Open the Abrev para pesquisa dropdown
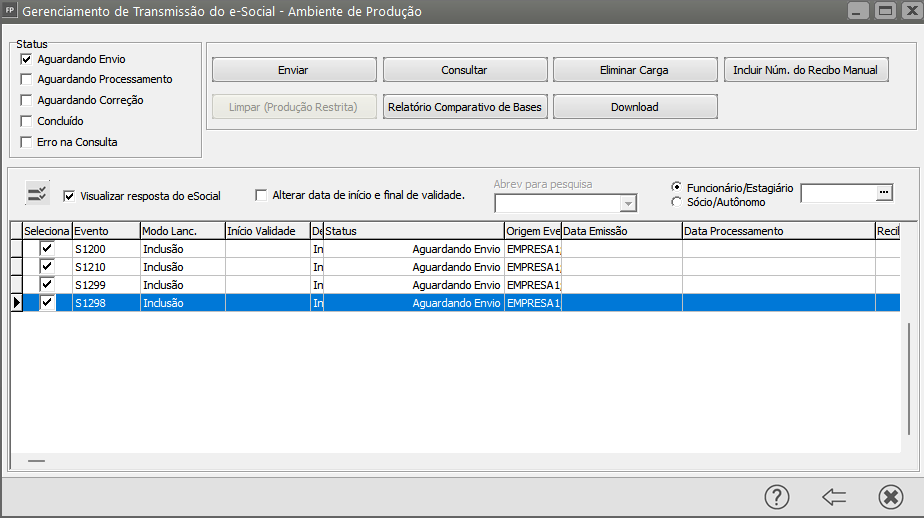Image resolution: width=924 pixels, height=518 pixels. point(628,204)
